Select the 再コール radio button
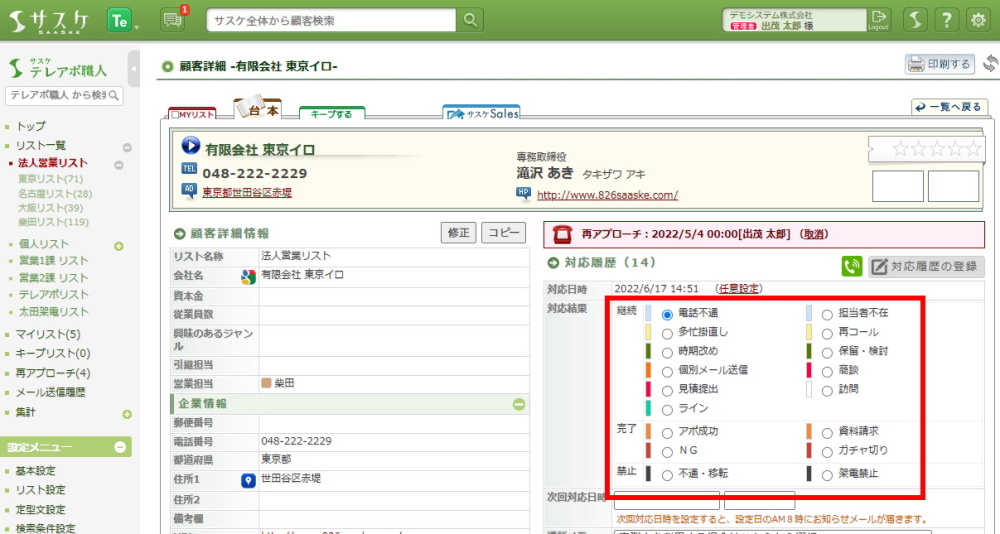Screen dimensions: 1000x534 (x=827, y=334)
